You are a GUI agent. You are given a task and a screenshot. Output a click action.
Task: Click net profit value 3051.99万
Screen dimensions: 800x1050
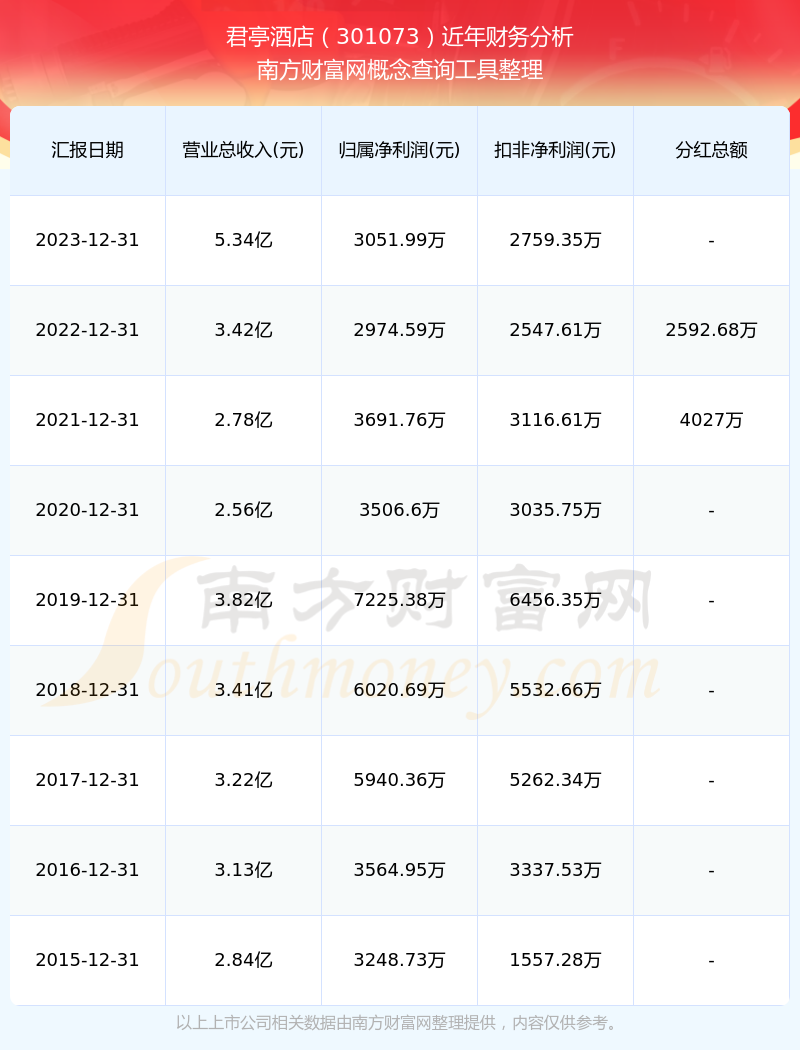click(400, 240)
